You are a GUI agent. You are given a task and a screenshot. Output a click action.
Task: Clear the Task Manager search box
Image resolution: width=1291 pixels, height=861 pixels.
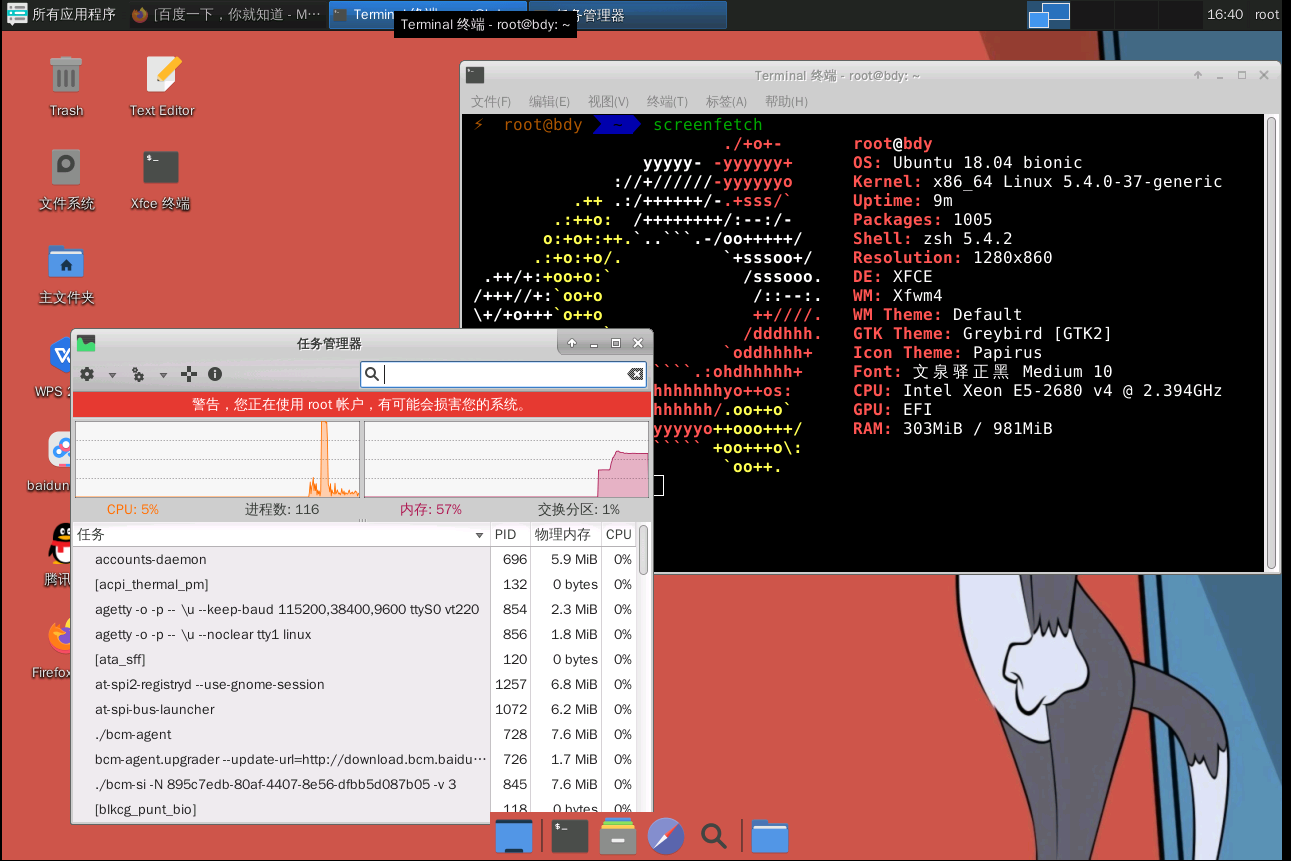tap(635, 374)
